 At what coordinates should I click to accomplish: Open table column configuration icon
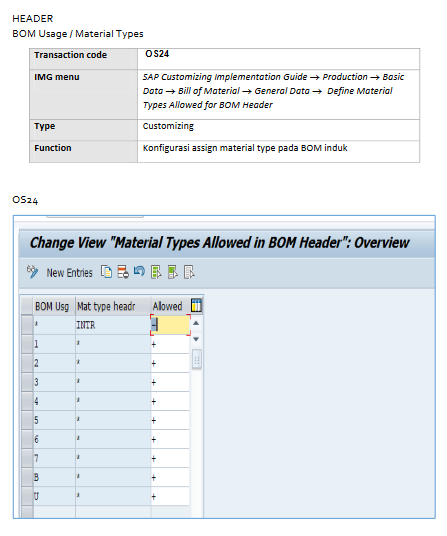coord(197,305)
